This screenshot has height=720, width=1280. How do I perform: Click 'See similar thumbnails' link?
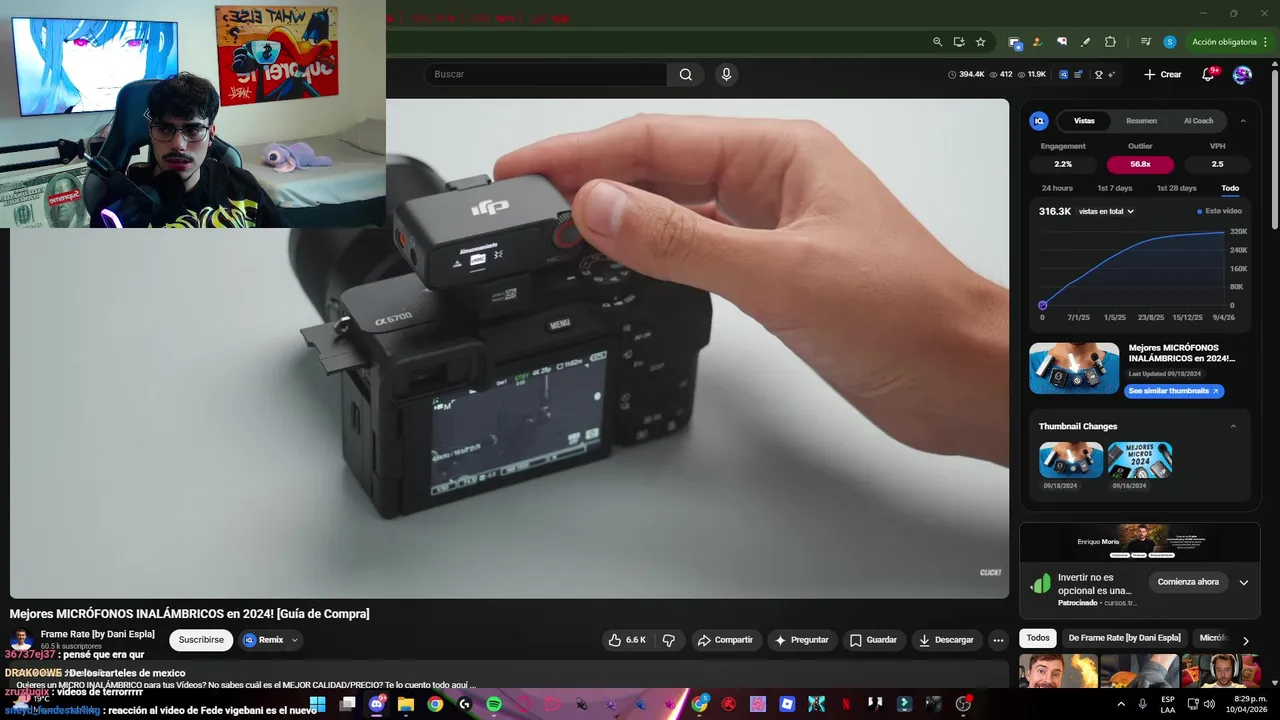[1174, 391]
